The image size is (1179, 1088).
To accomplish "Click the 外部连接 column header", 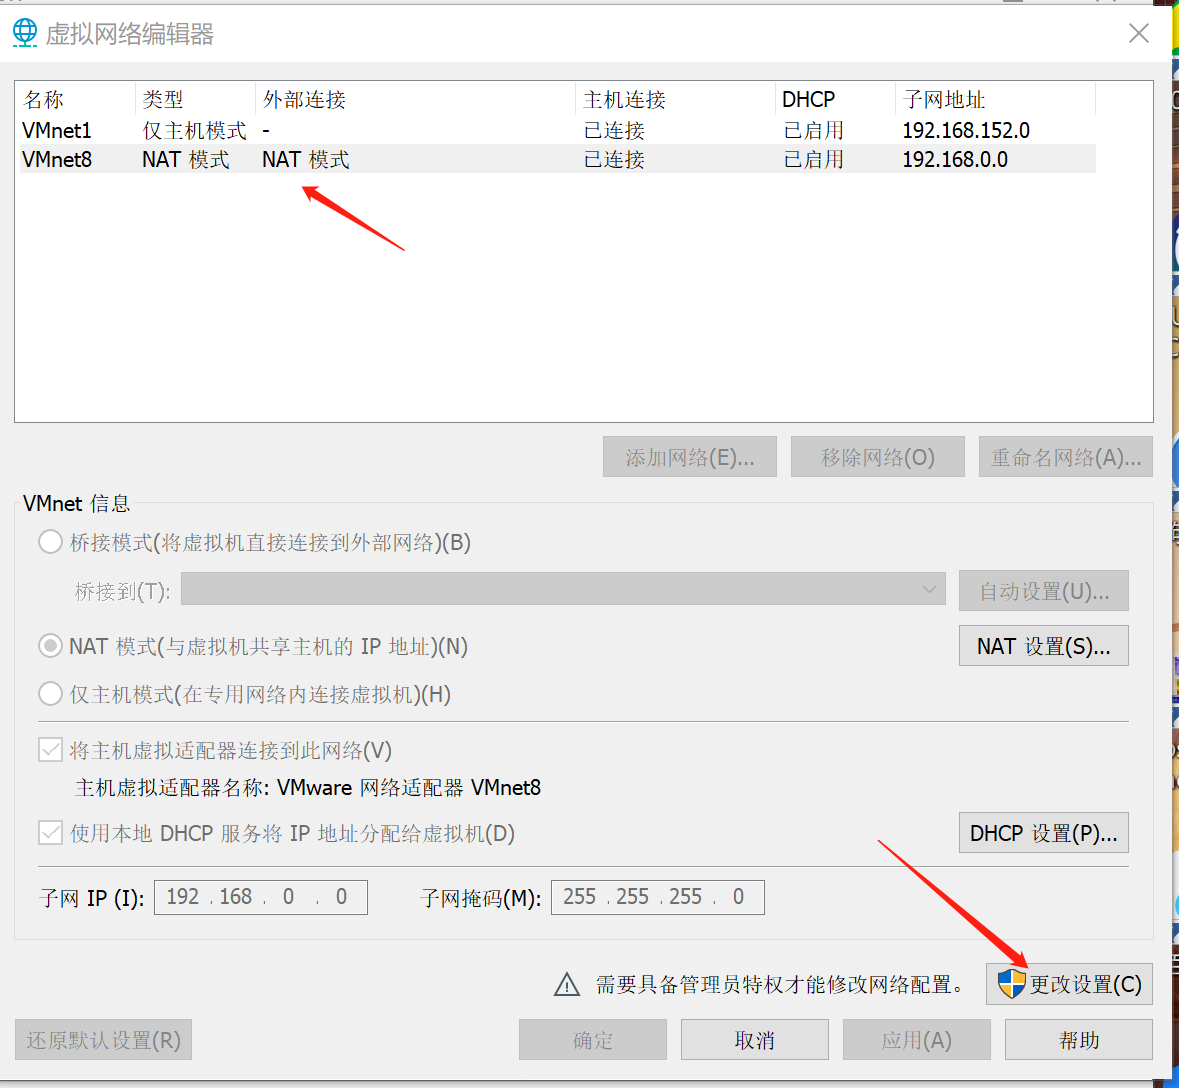I will tap(416, 99).
